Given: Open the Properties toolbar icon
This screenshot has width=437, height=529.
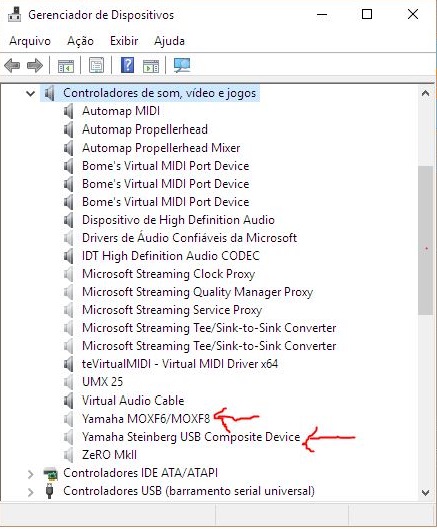Looking at the screenshot, I should (x=97, y=65).
